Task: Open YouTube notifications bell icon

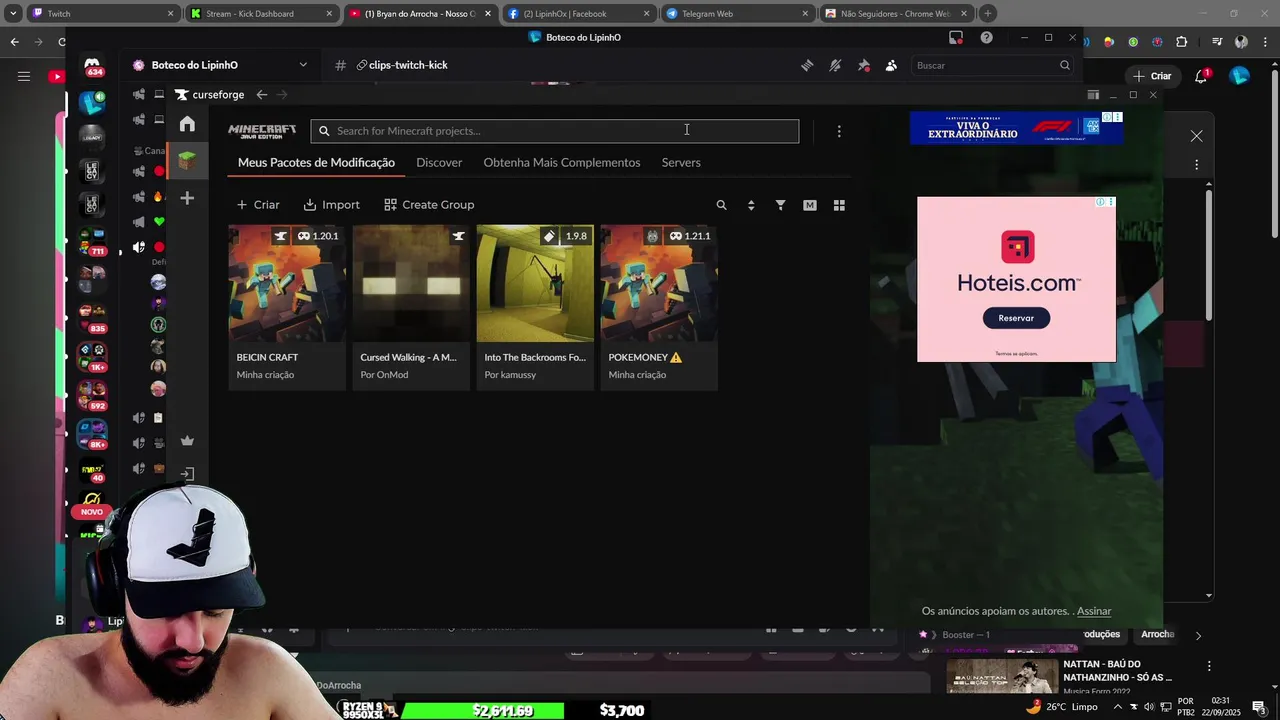Action: point(1202,76)
